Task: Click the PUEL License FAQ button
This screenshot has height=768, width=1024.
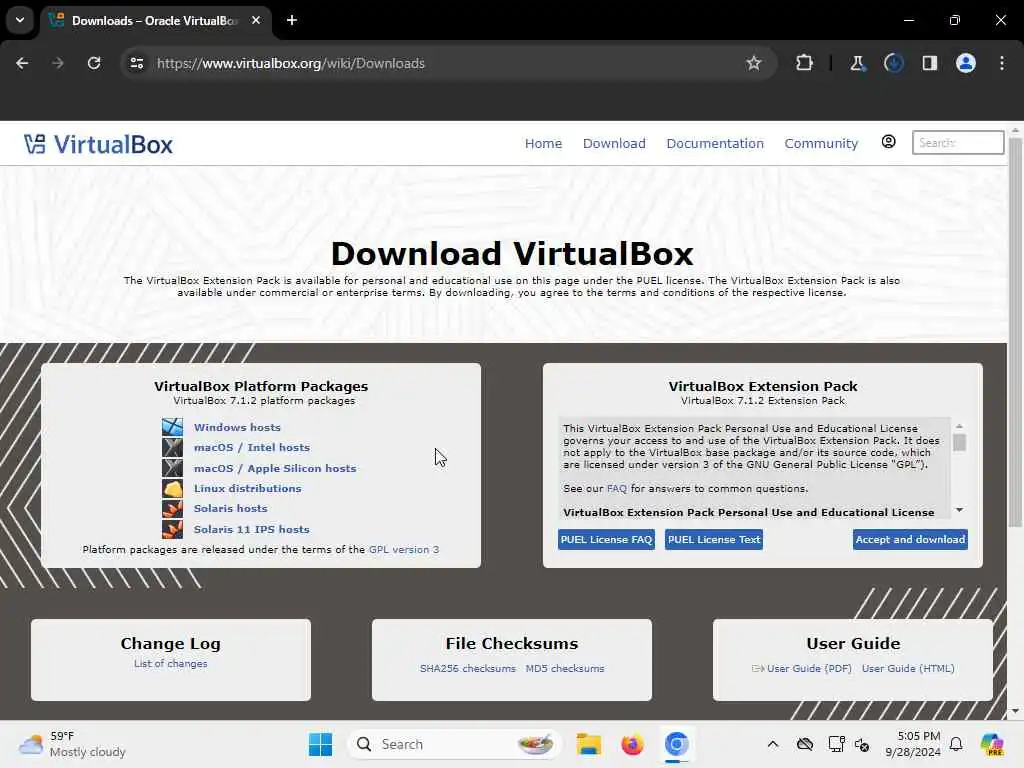Action: [x=606, y=539]
